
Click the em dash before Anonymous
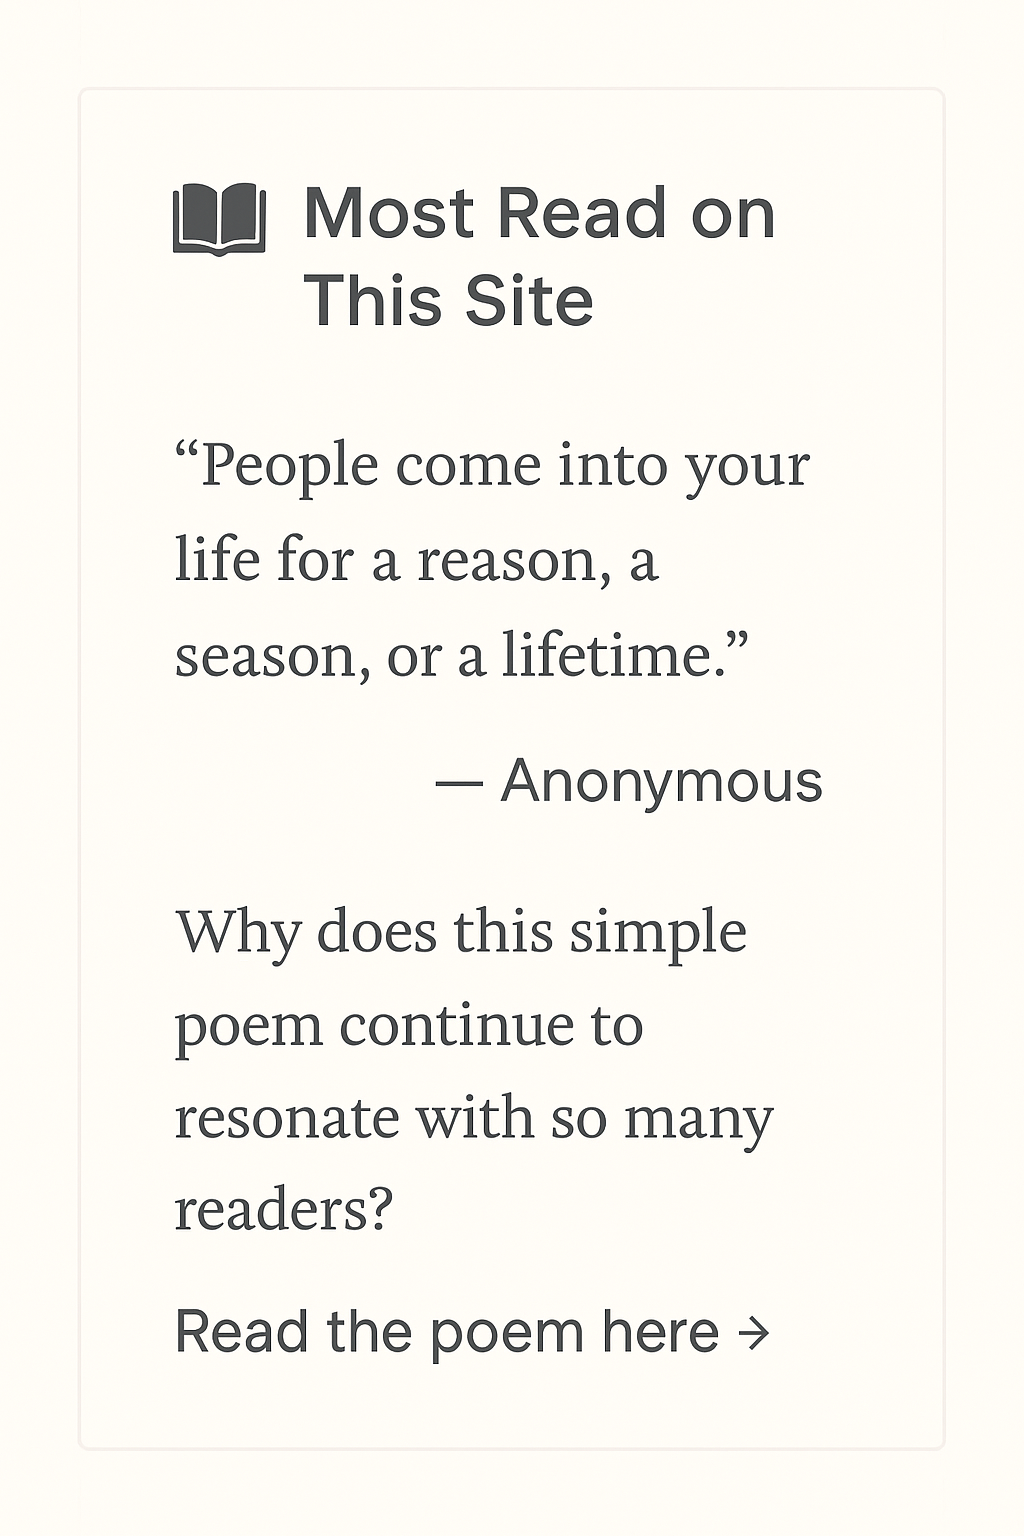point(459,782)
